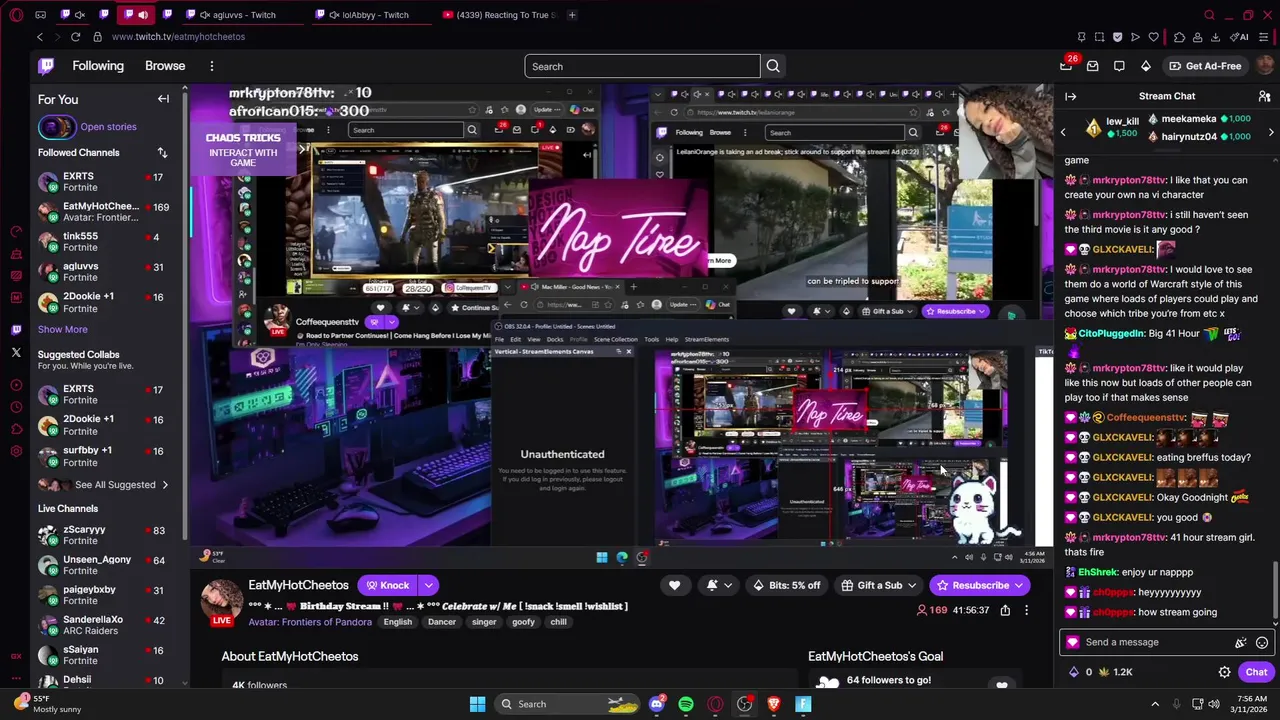Open Discord from the taskbar
The height and width of the screenshot is (720, 1280).
(x=657, y=704)
